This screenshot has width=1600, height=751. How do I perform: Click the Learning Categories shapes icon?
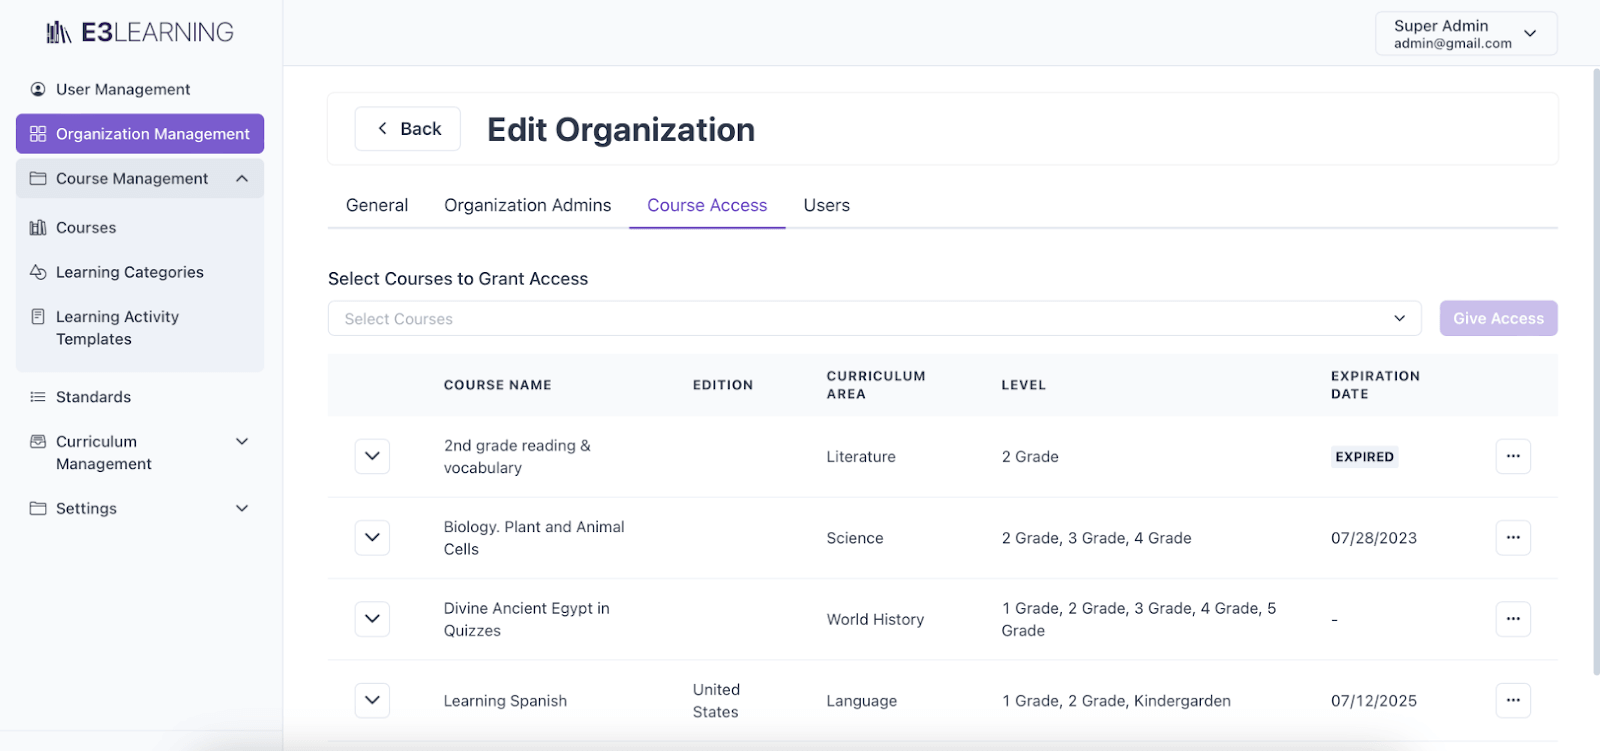click(38, 272)
